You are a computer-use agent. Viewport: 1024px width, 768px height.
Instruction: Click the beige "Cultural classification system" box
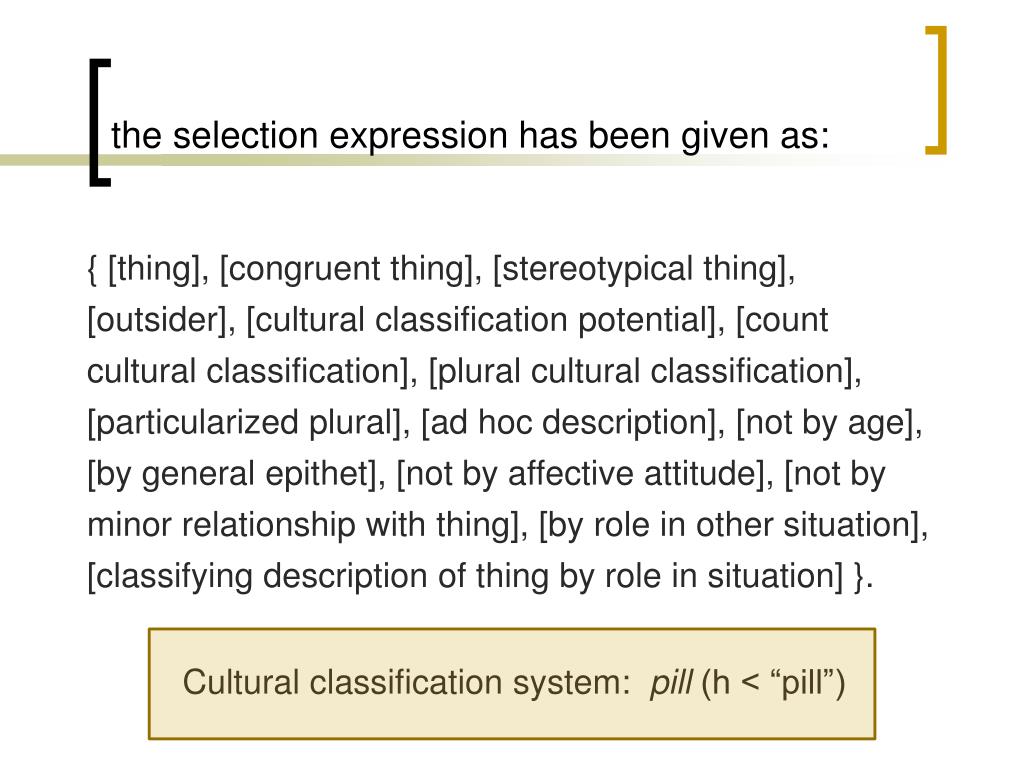512,684
